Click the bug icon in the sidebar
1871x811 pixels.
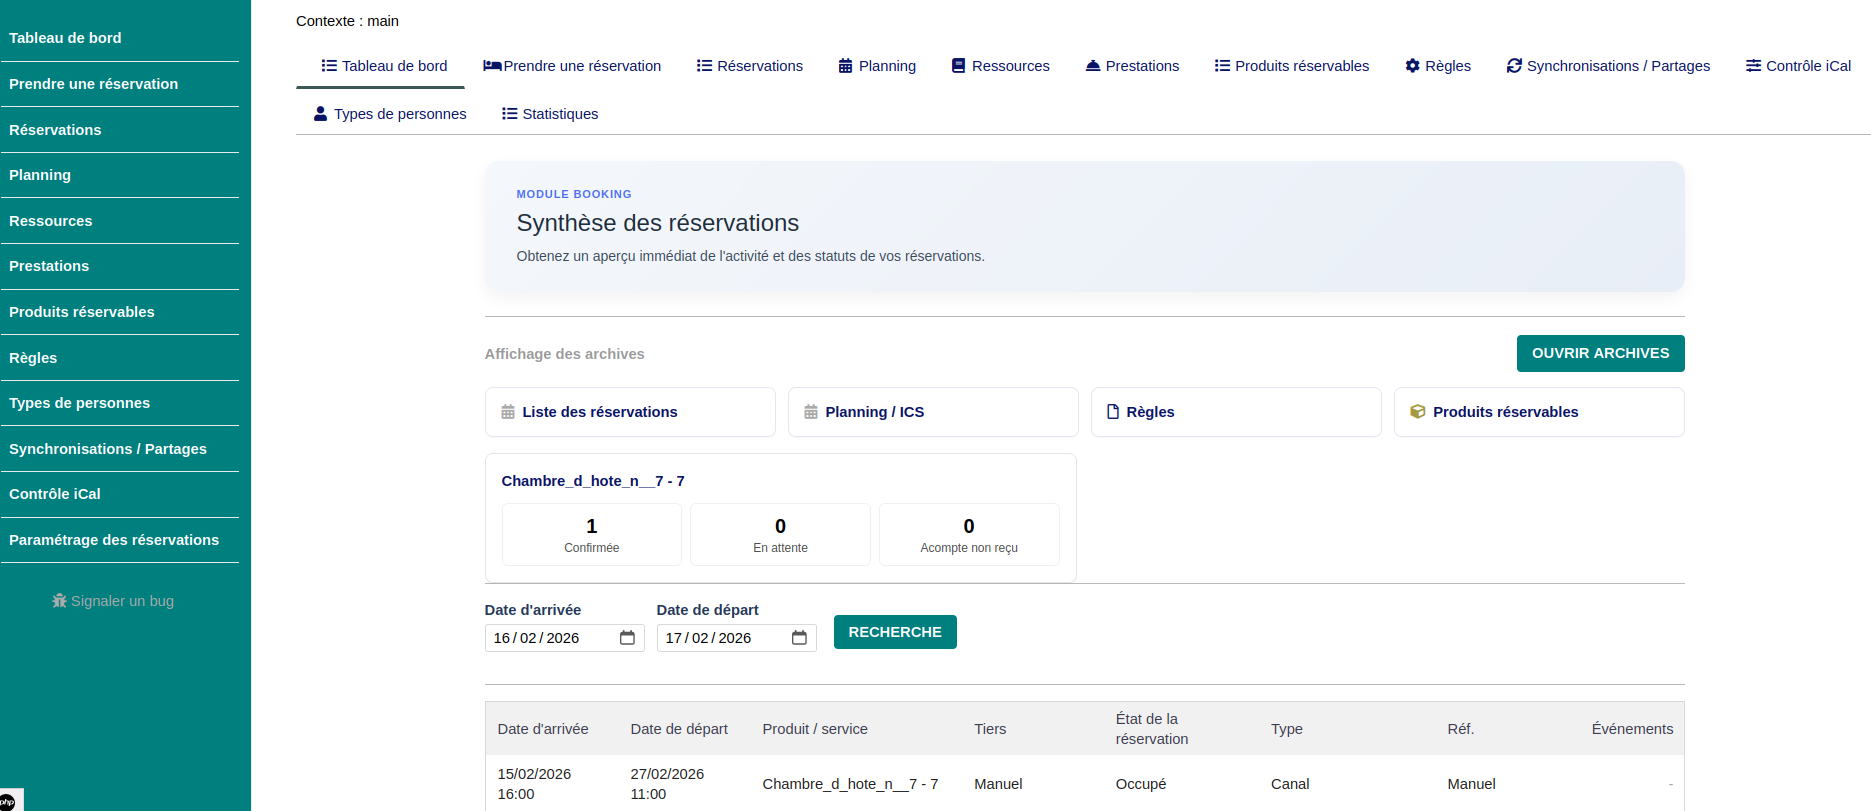pyautogui.click(x=59, y=601)
